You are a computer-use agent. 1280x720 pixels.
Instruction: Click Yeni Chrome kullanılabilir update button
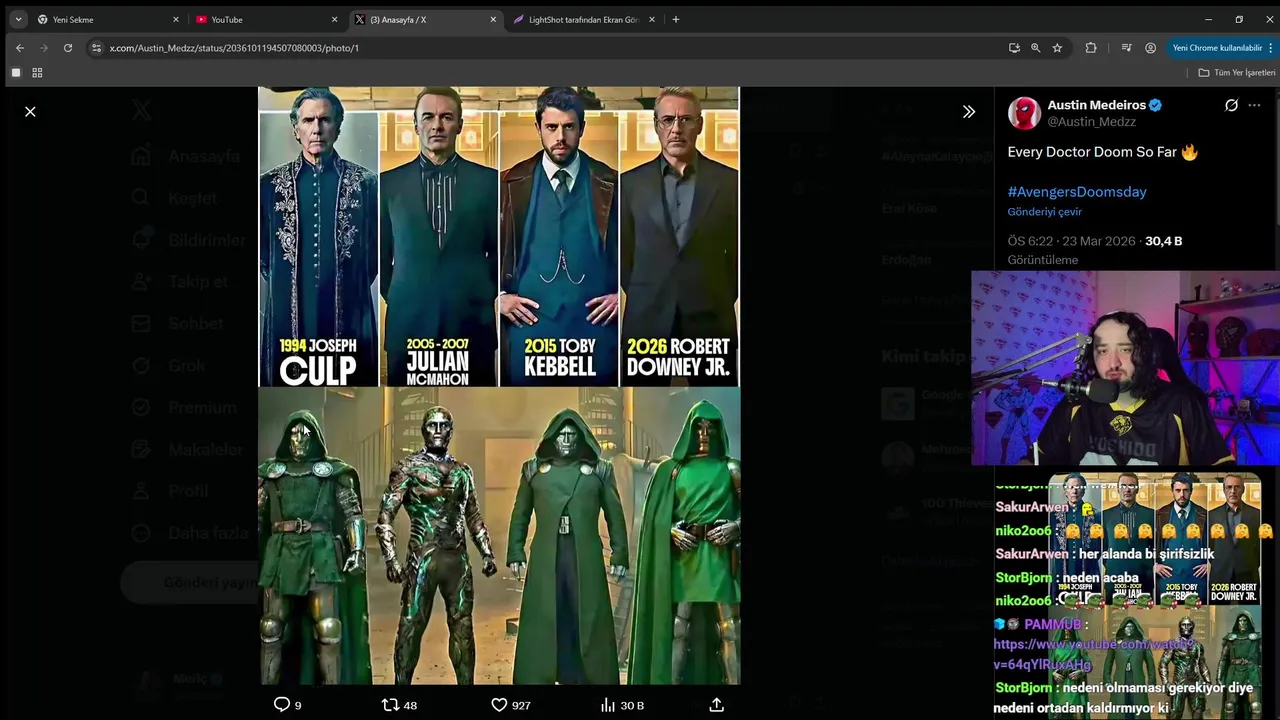[1220, 47]
